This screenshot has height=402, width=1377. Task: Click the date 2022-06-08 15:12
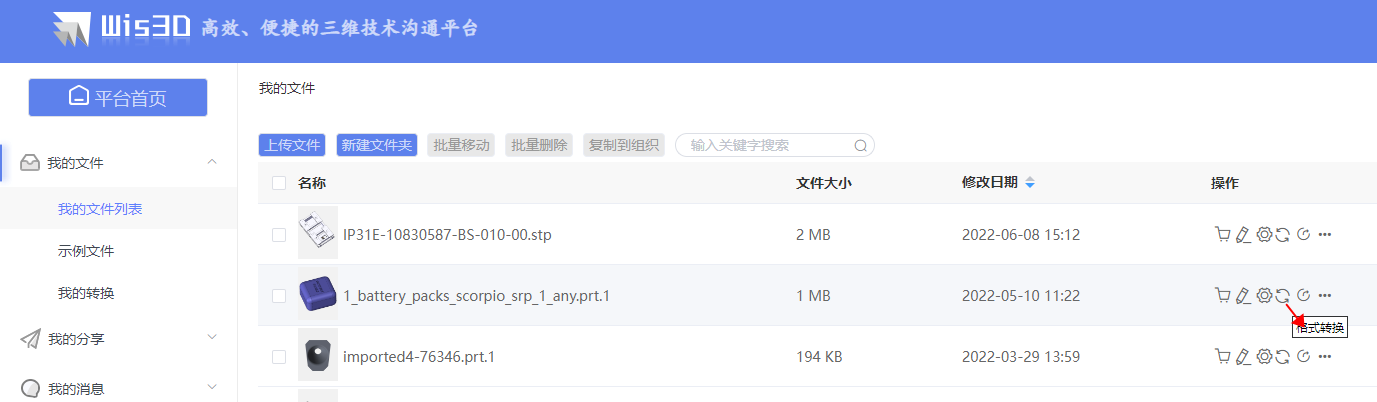click(x=1021, y=235)
